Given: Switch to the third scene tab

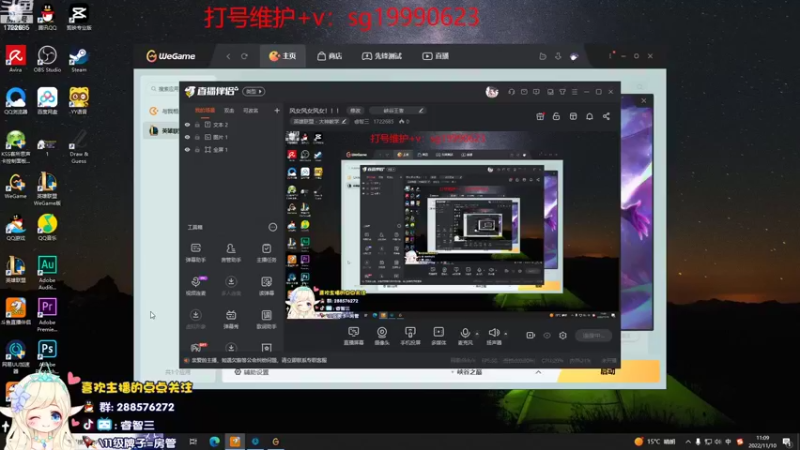Looking at the screenshot, I should (251, 110).
